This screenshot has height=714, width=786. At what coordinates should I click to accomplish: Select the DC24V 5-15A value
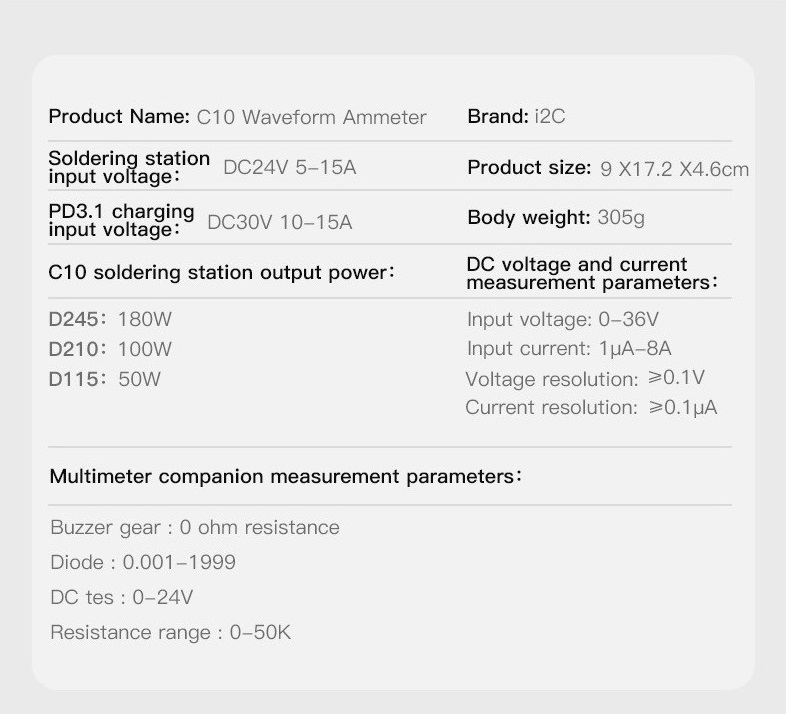tap(290, 167)
